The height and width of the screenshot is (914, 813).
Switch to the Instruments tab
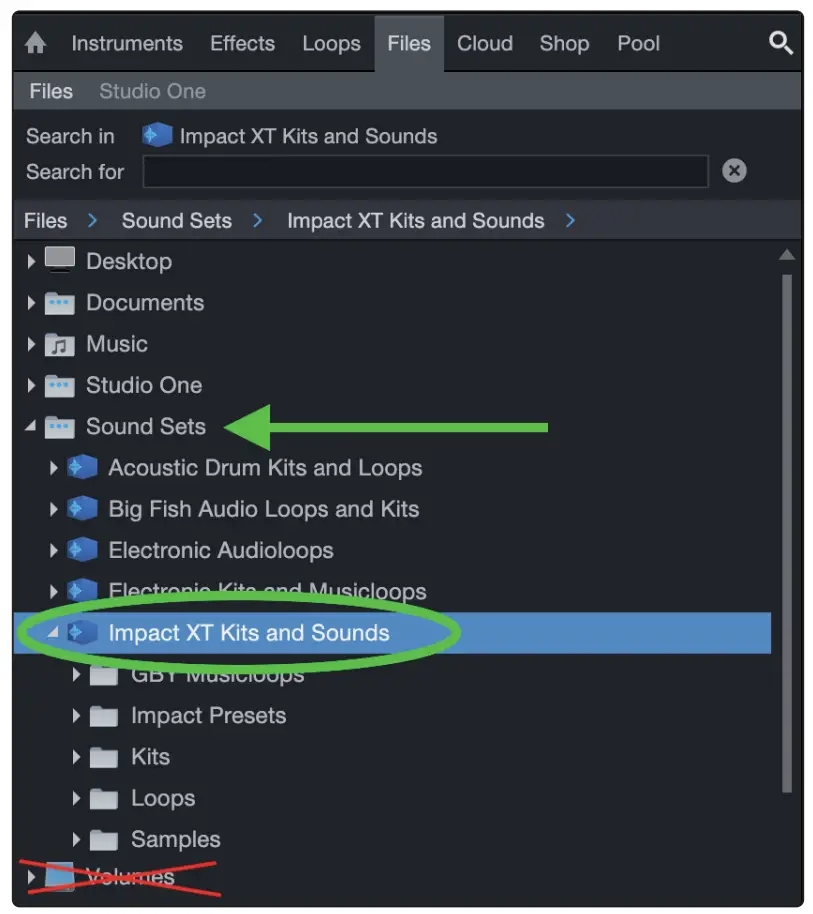(x=127, y=44)
